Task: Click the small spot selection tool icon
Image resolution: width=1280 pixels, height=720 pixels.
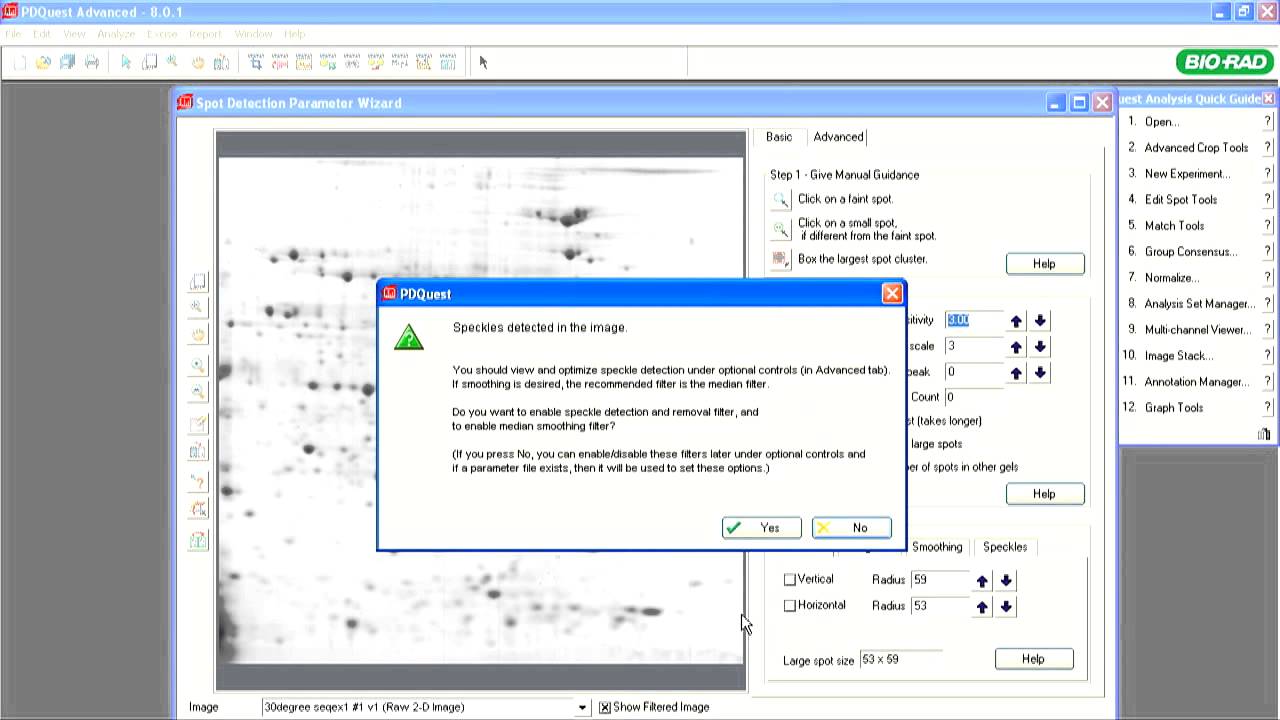Action: 781,229
